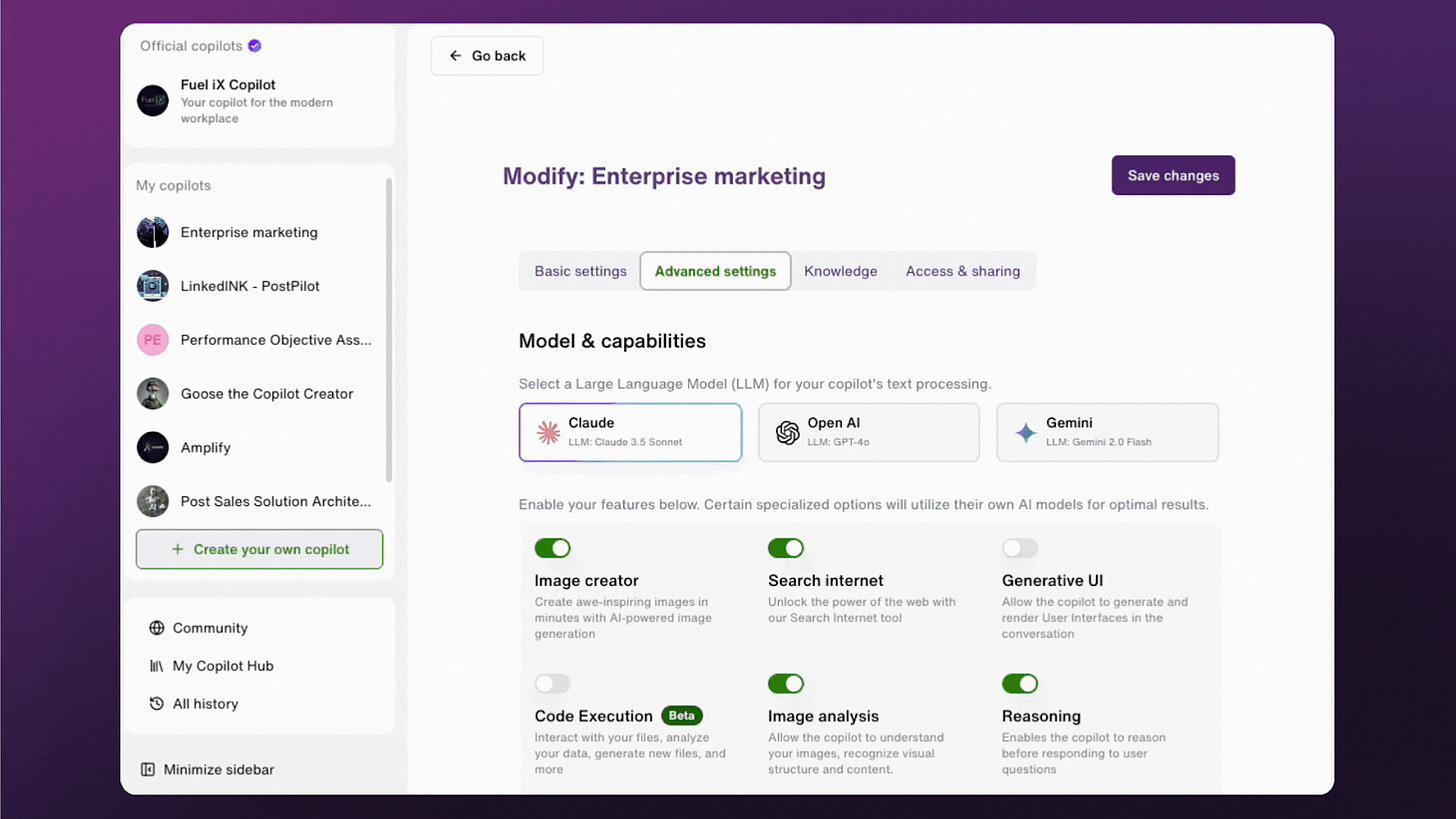Enable the Generative UI toggle
This screenshot has height=819, width=1456.
(1020, 548)
